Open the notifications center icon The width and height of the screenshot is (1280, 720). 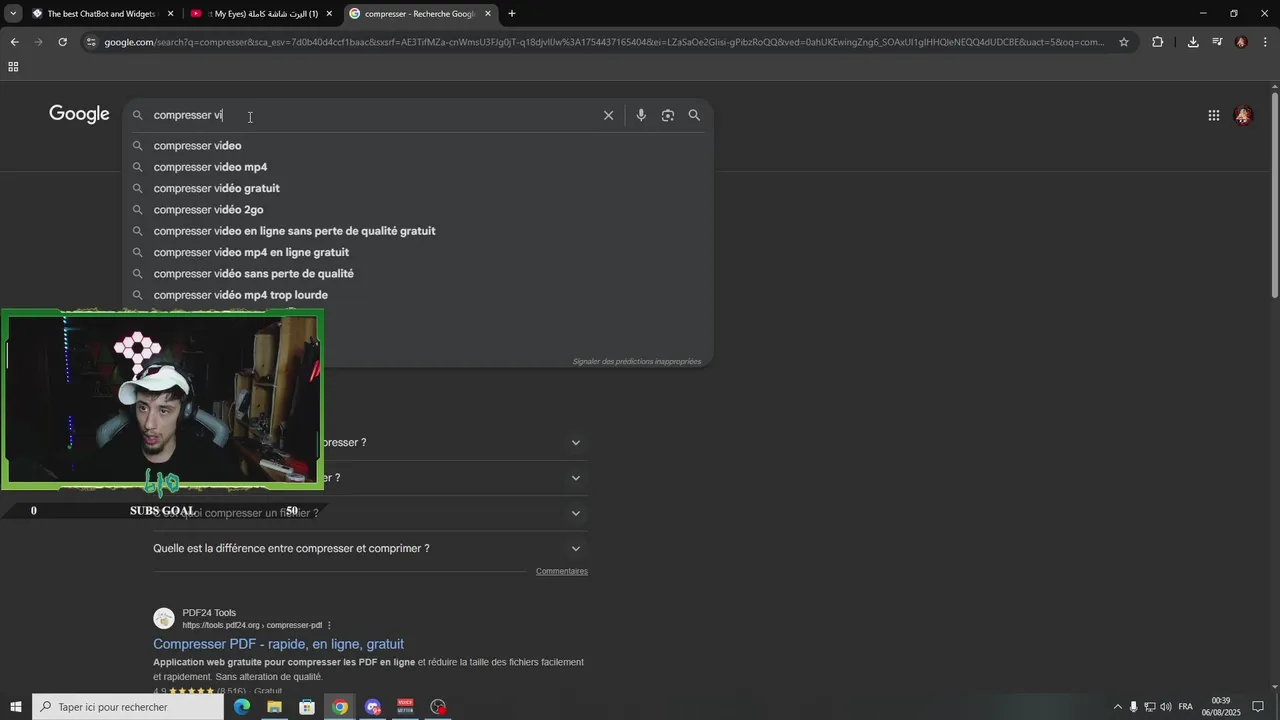(1258, 707)
